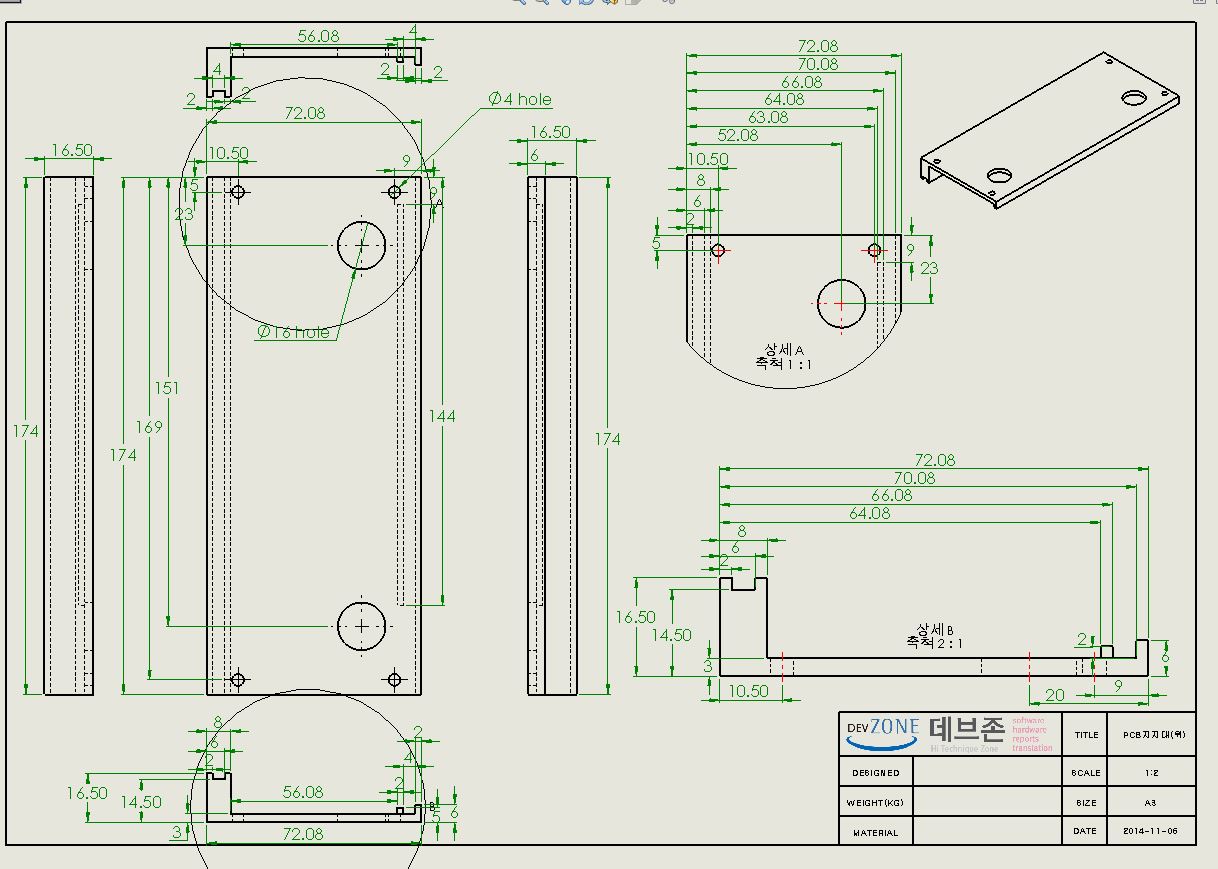Select the Ø16 hole annotation
Screen dimensions: 1218x869
(293, 332)
